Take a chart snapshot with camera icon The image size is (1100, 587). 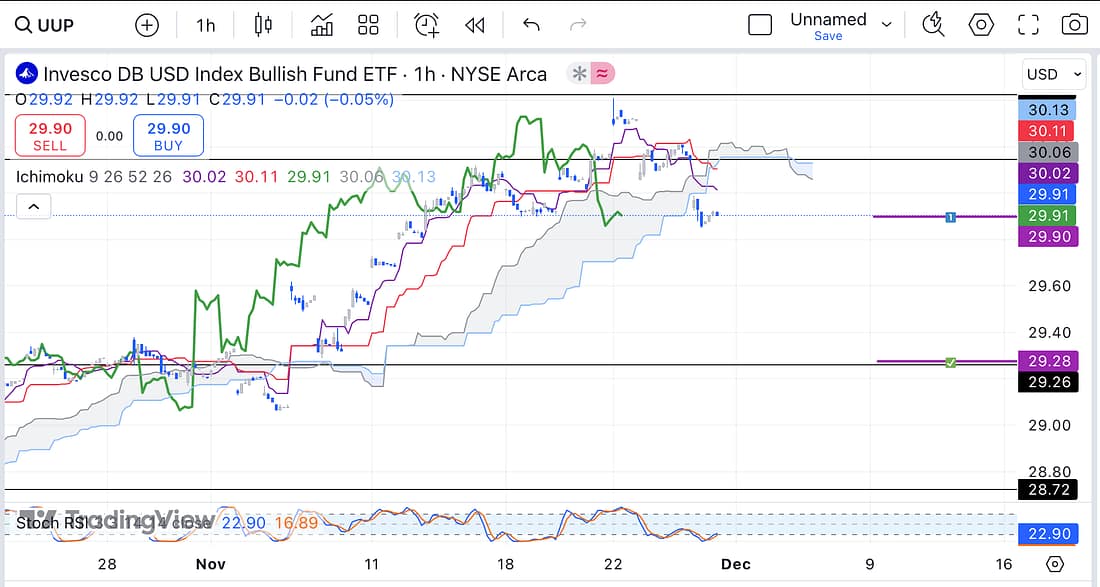point(1075,25)
